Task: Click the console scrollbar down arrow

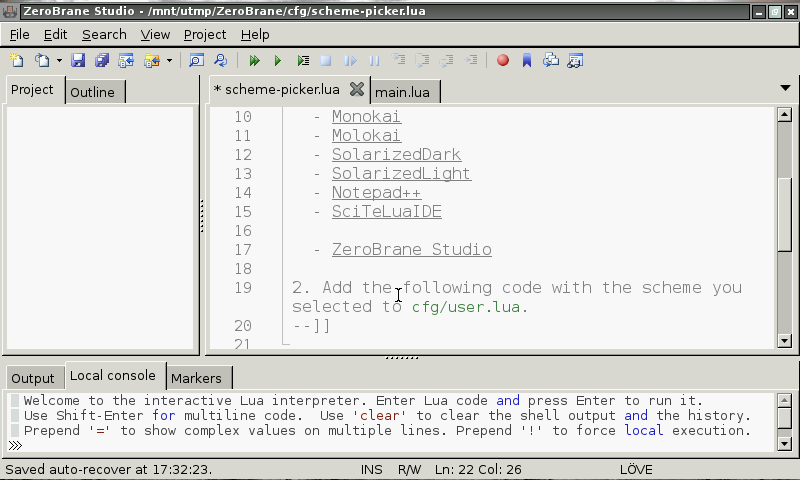Action: click(785, 444)
